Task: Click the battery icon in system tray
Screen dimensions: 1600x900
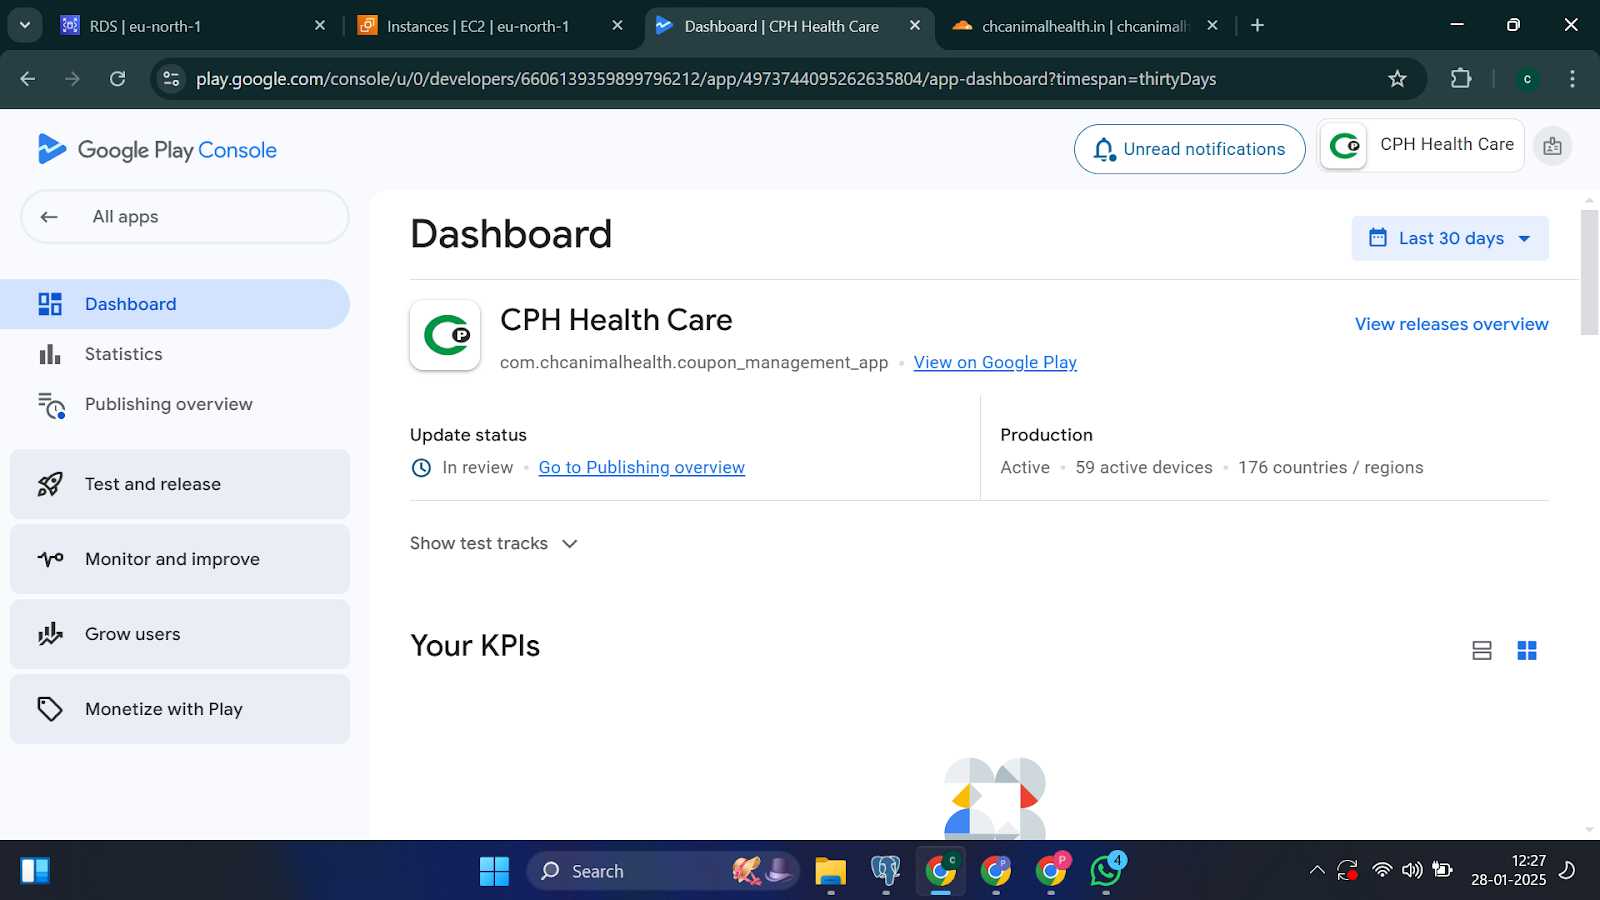Action: tap(1442, 870)
